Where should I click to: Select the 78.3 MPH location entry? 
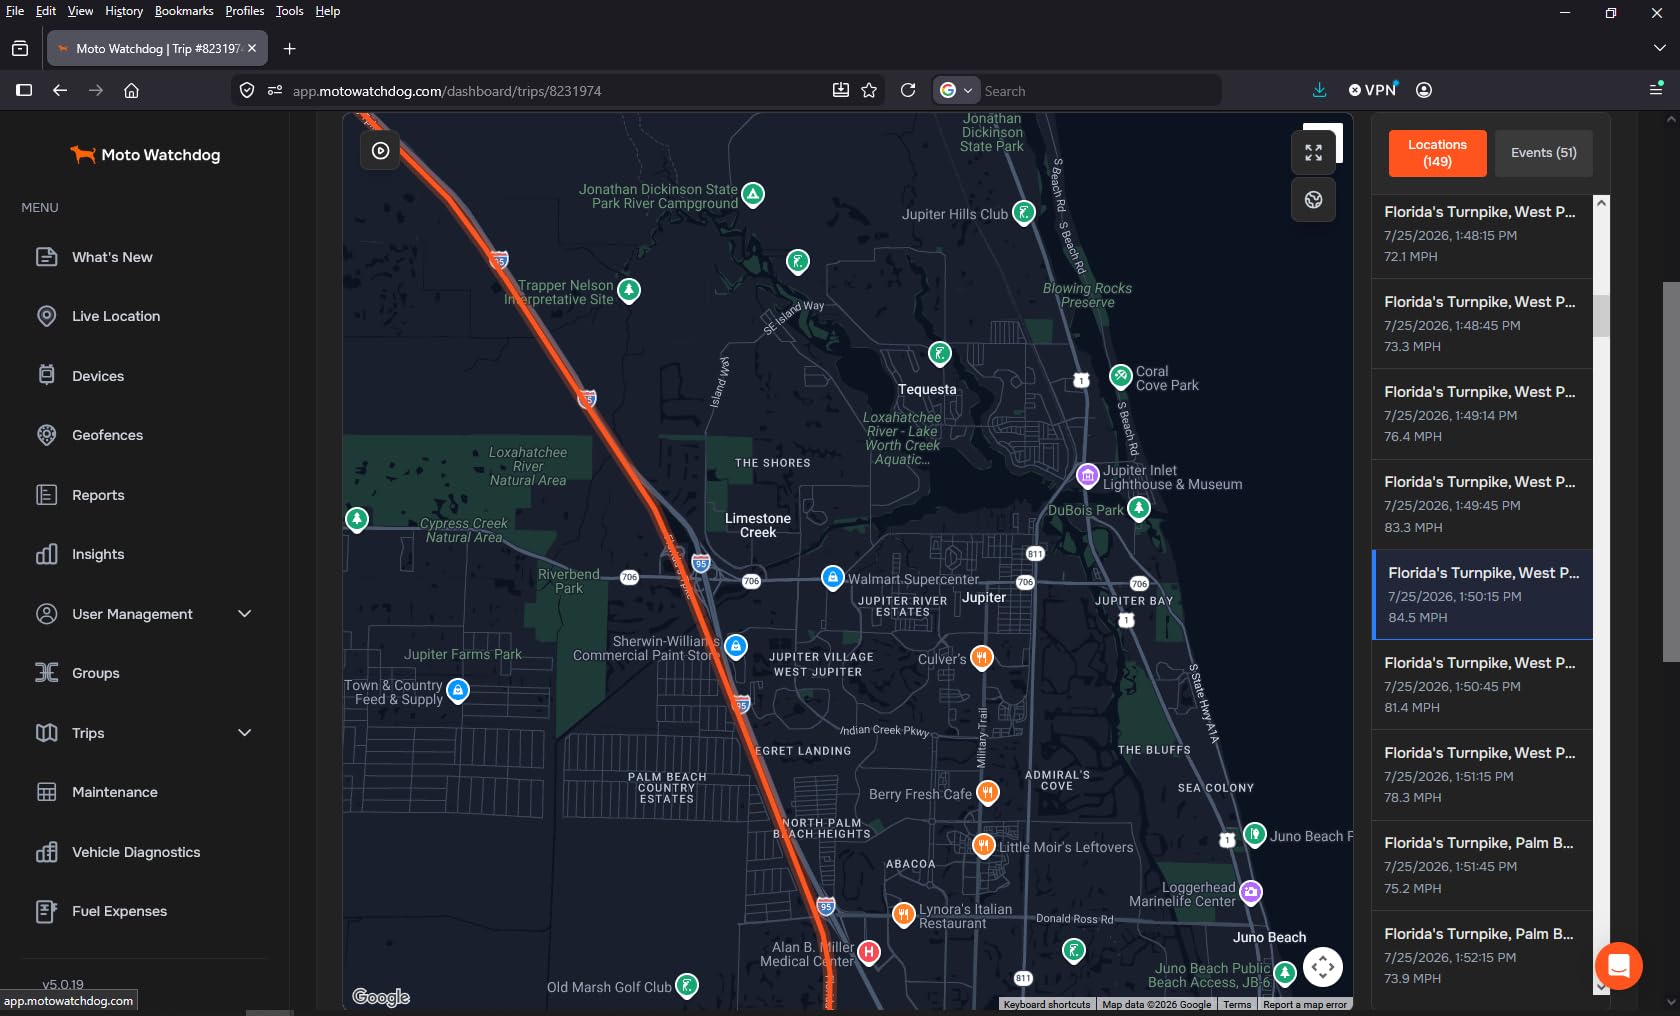tap(1482, 775)
